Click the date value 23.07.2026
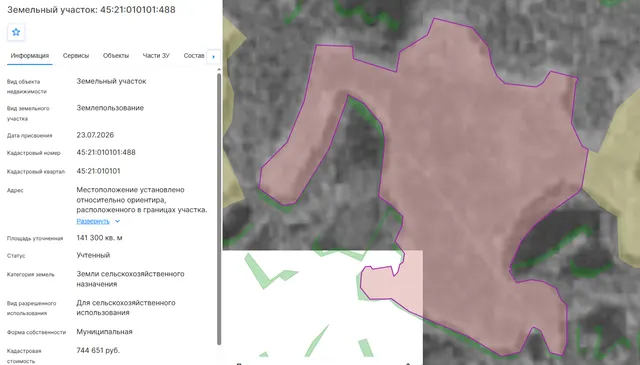 click(x=95, y=135)
